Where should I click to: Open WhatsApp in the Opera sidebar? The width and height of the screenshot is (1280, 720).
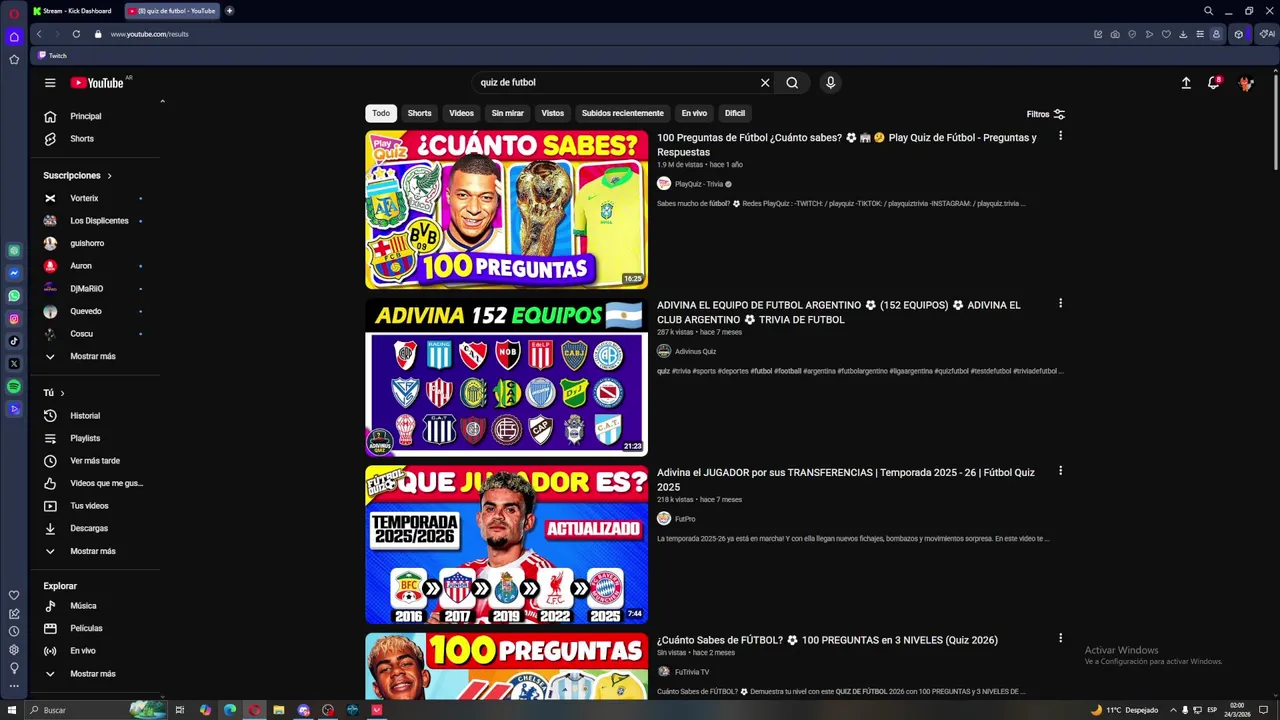(14, 296)
